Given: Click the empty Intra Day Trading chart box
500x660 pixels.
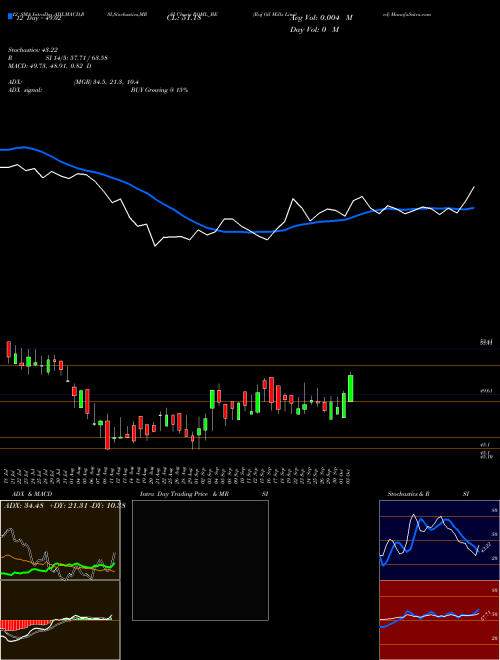Looking at the screenshot, I should [x=200, y=560].
